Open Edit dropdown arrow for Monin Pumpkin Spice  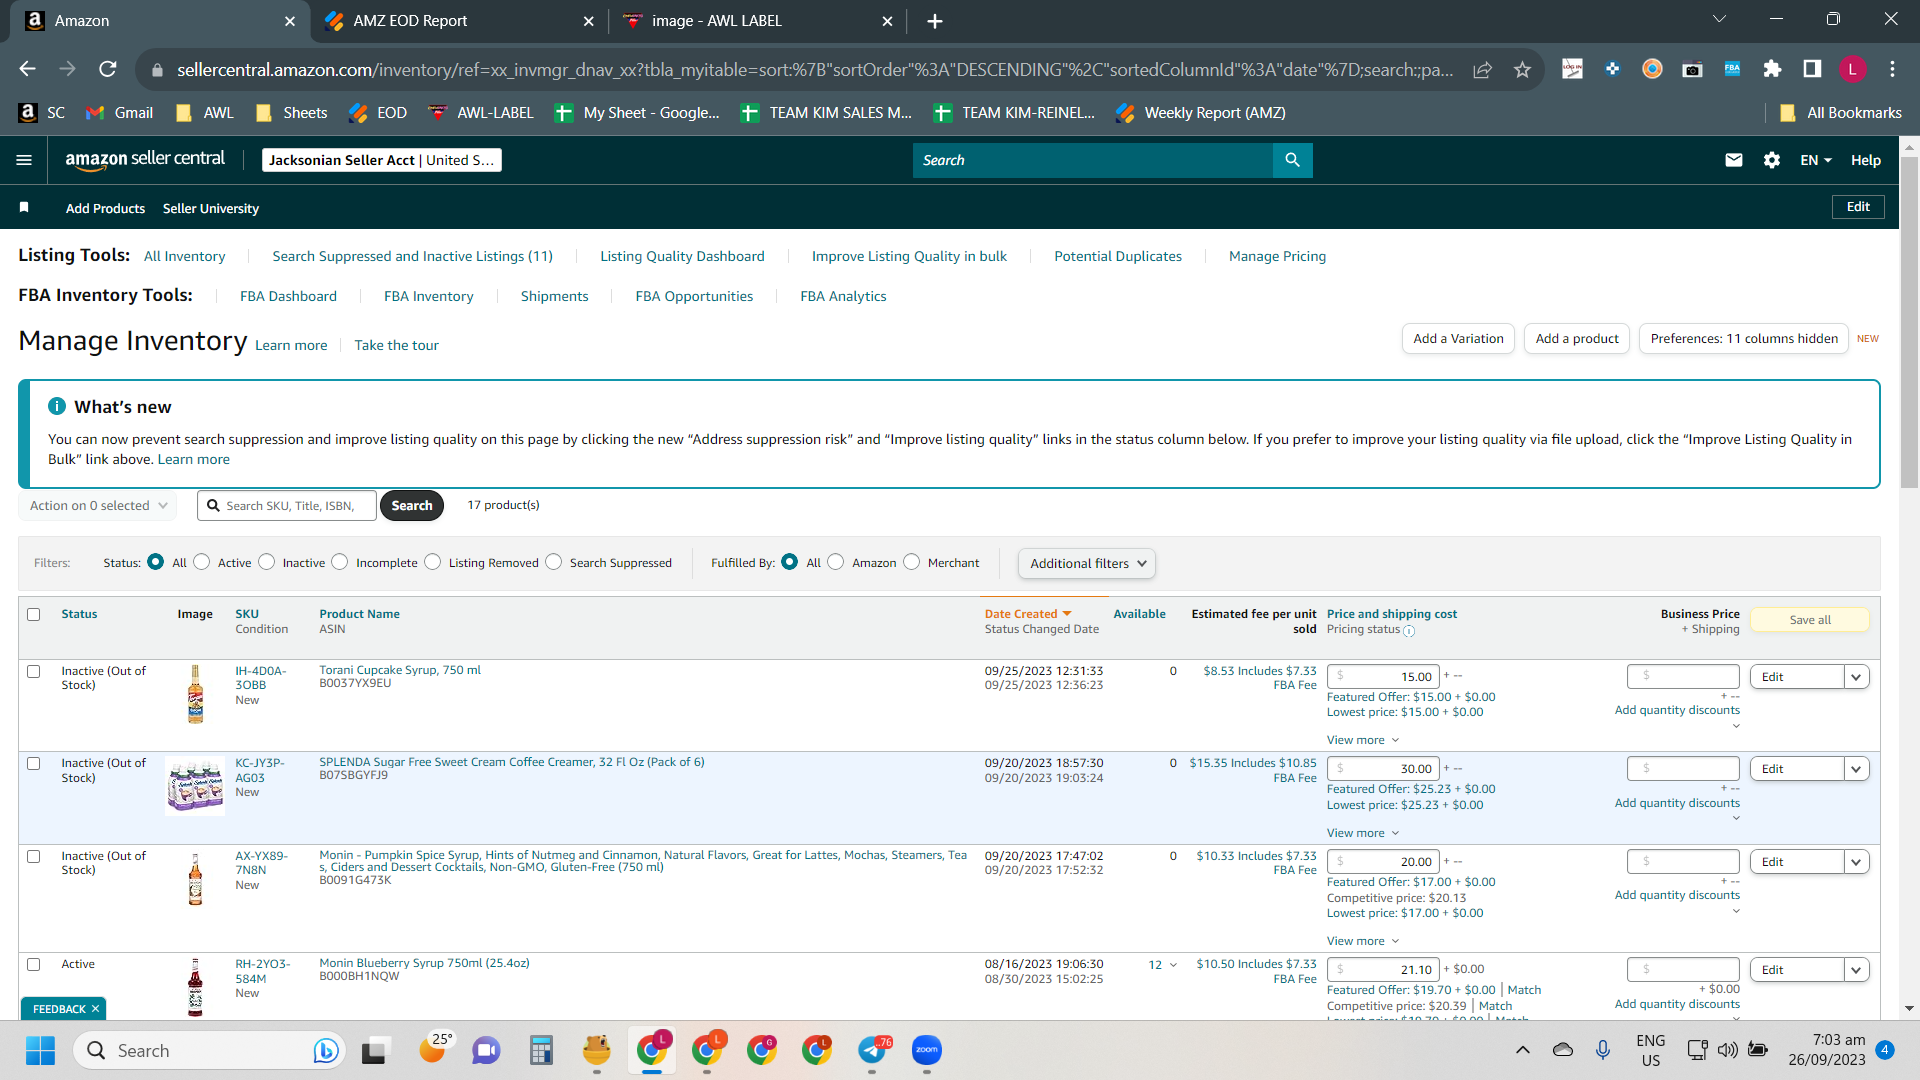tap(1857, 862)
